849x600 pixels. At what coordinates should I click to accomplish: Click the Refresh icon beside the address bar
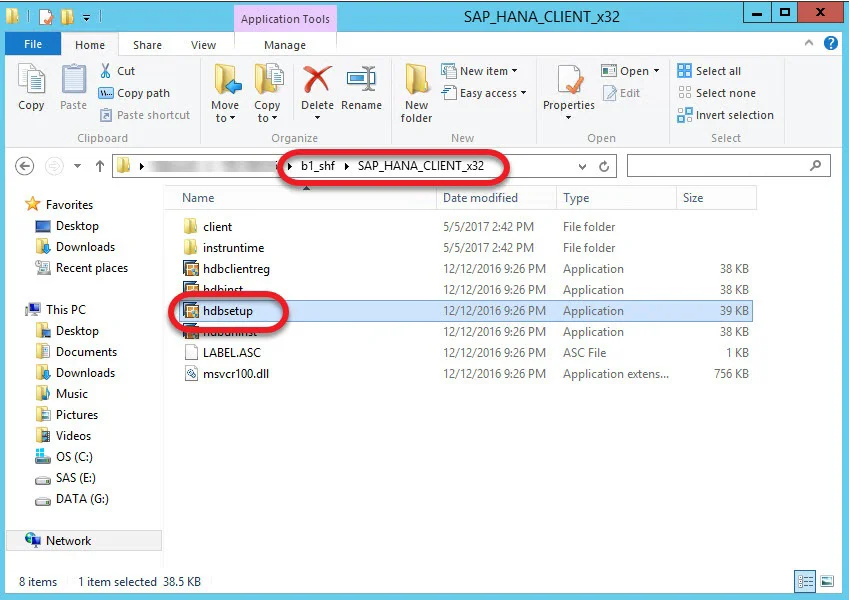tap(604, 166)
